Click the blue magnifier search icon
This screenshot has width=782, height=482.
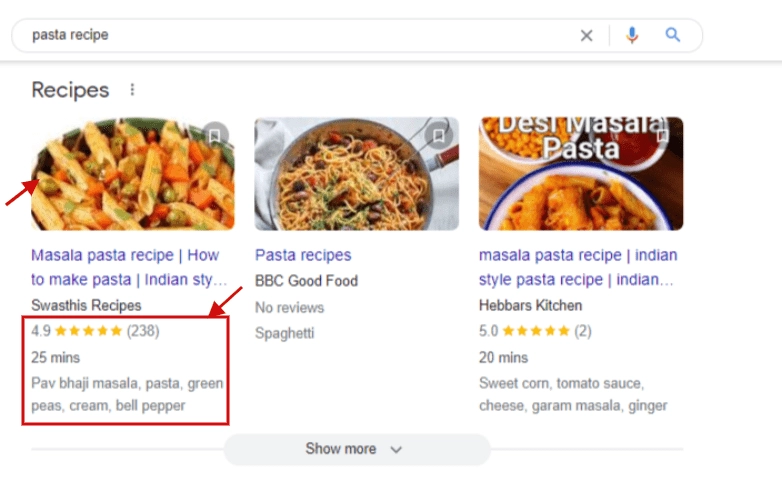tap(673, 35)
